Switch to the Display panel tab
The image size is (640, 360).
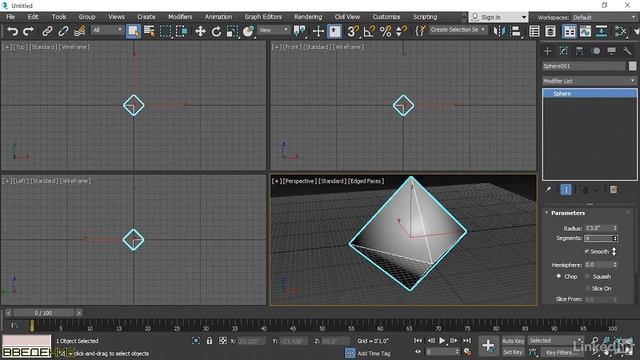tap(611, 51)
